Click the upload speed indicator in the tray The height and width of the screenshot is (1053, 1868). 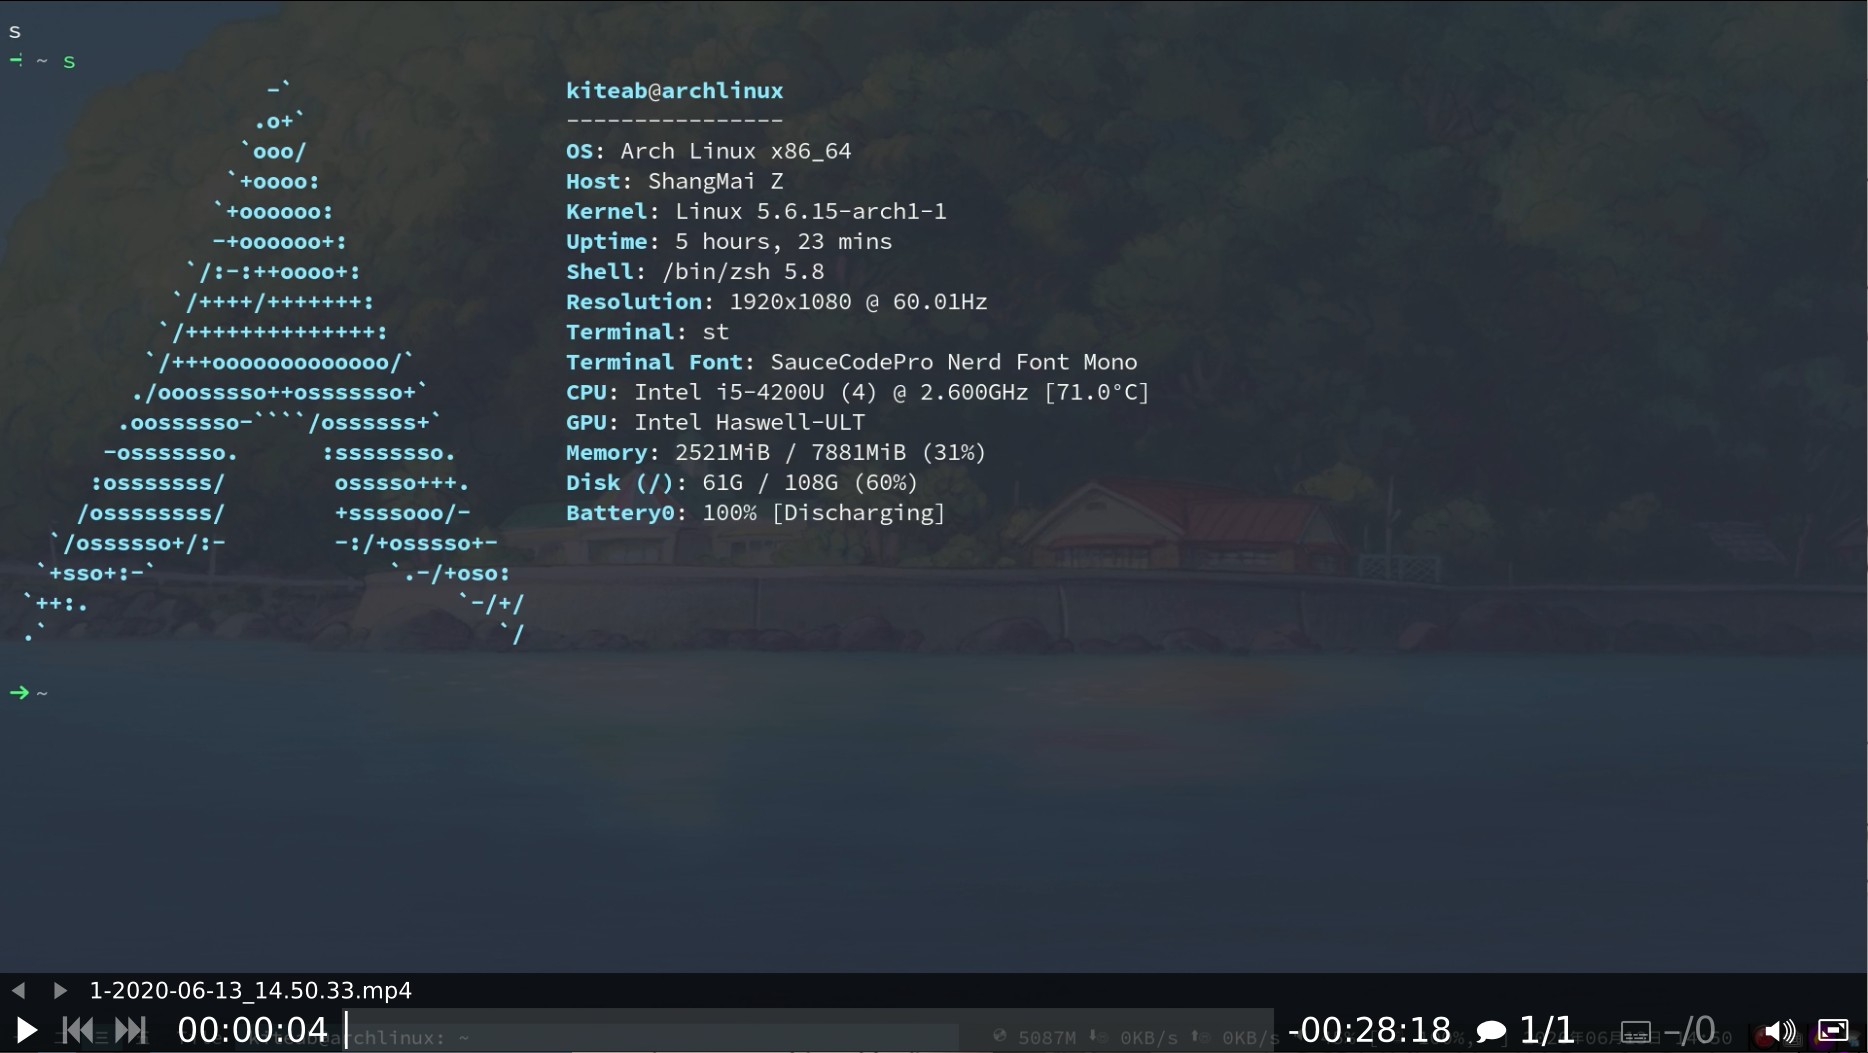1250,1037
